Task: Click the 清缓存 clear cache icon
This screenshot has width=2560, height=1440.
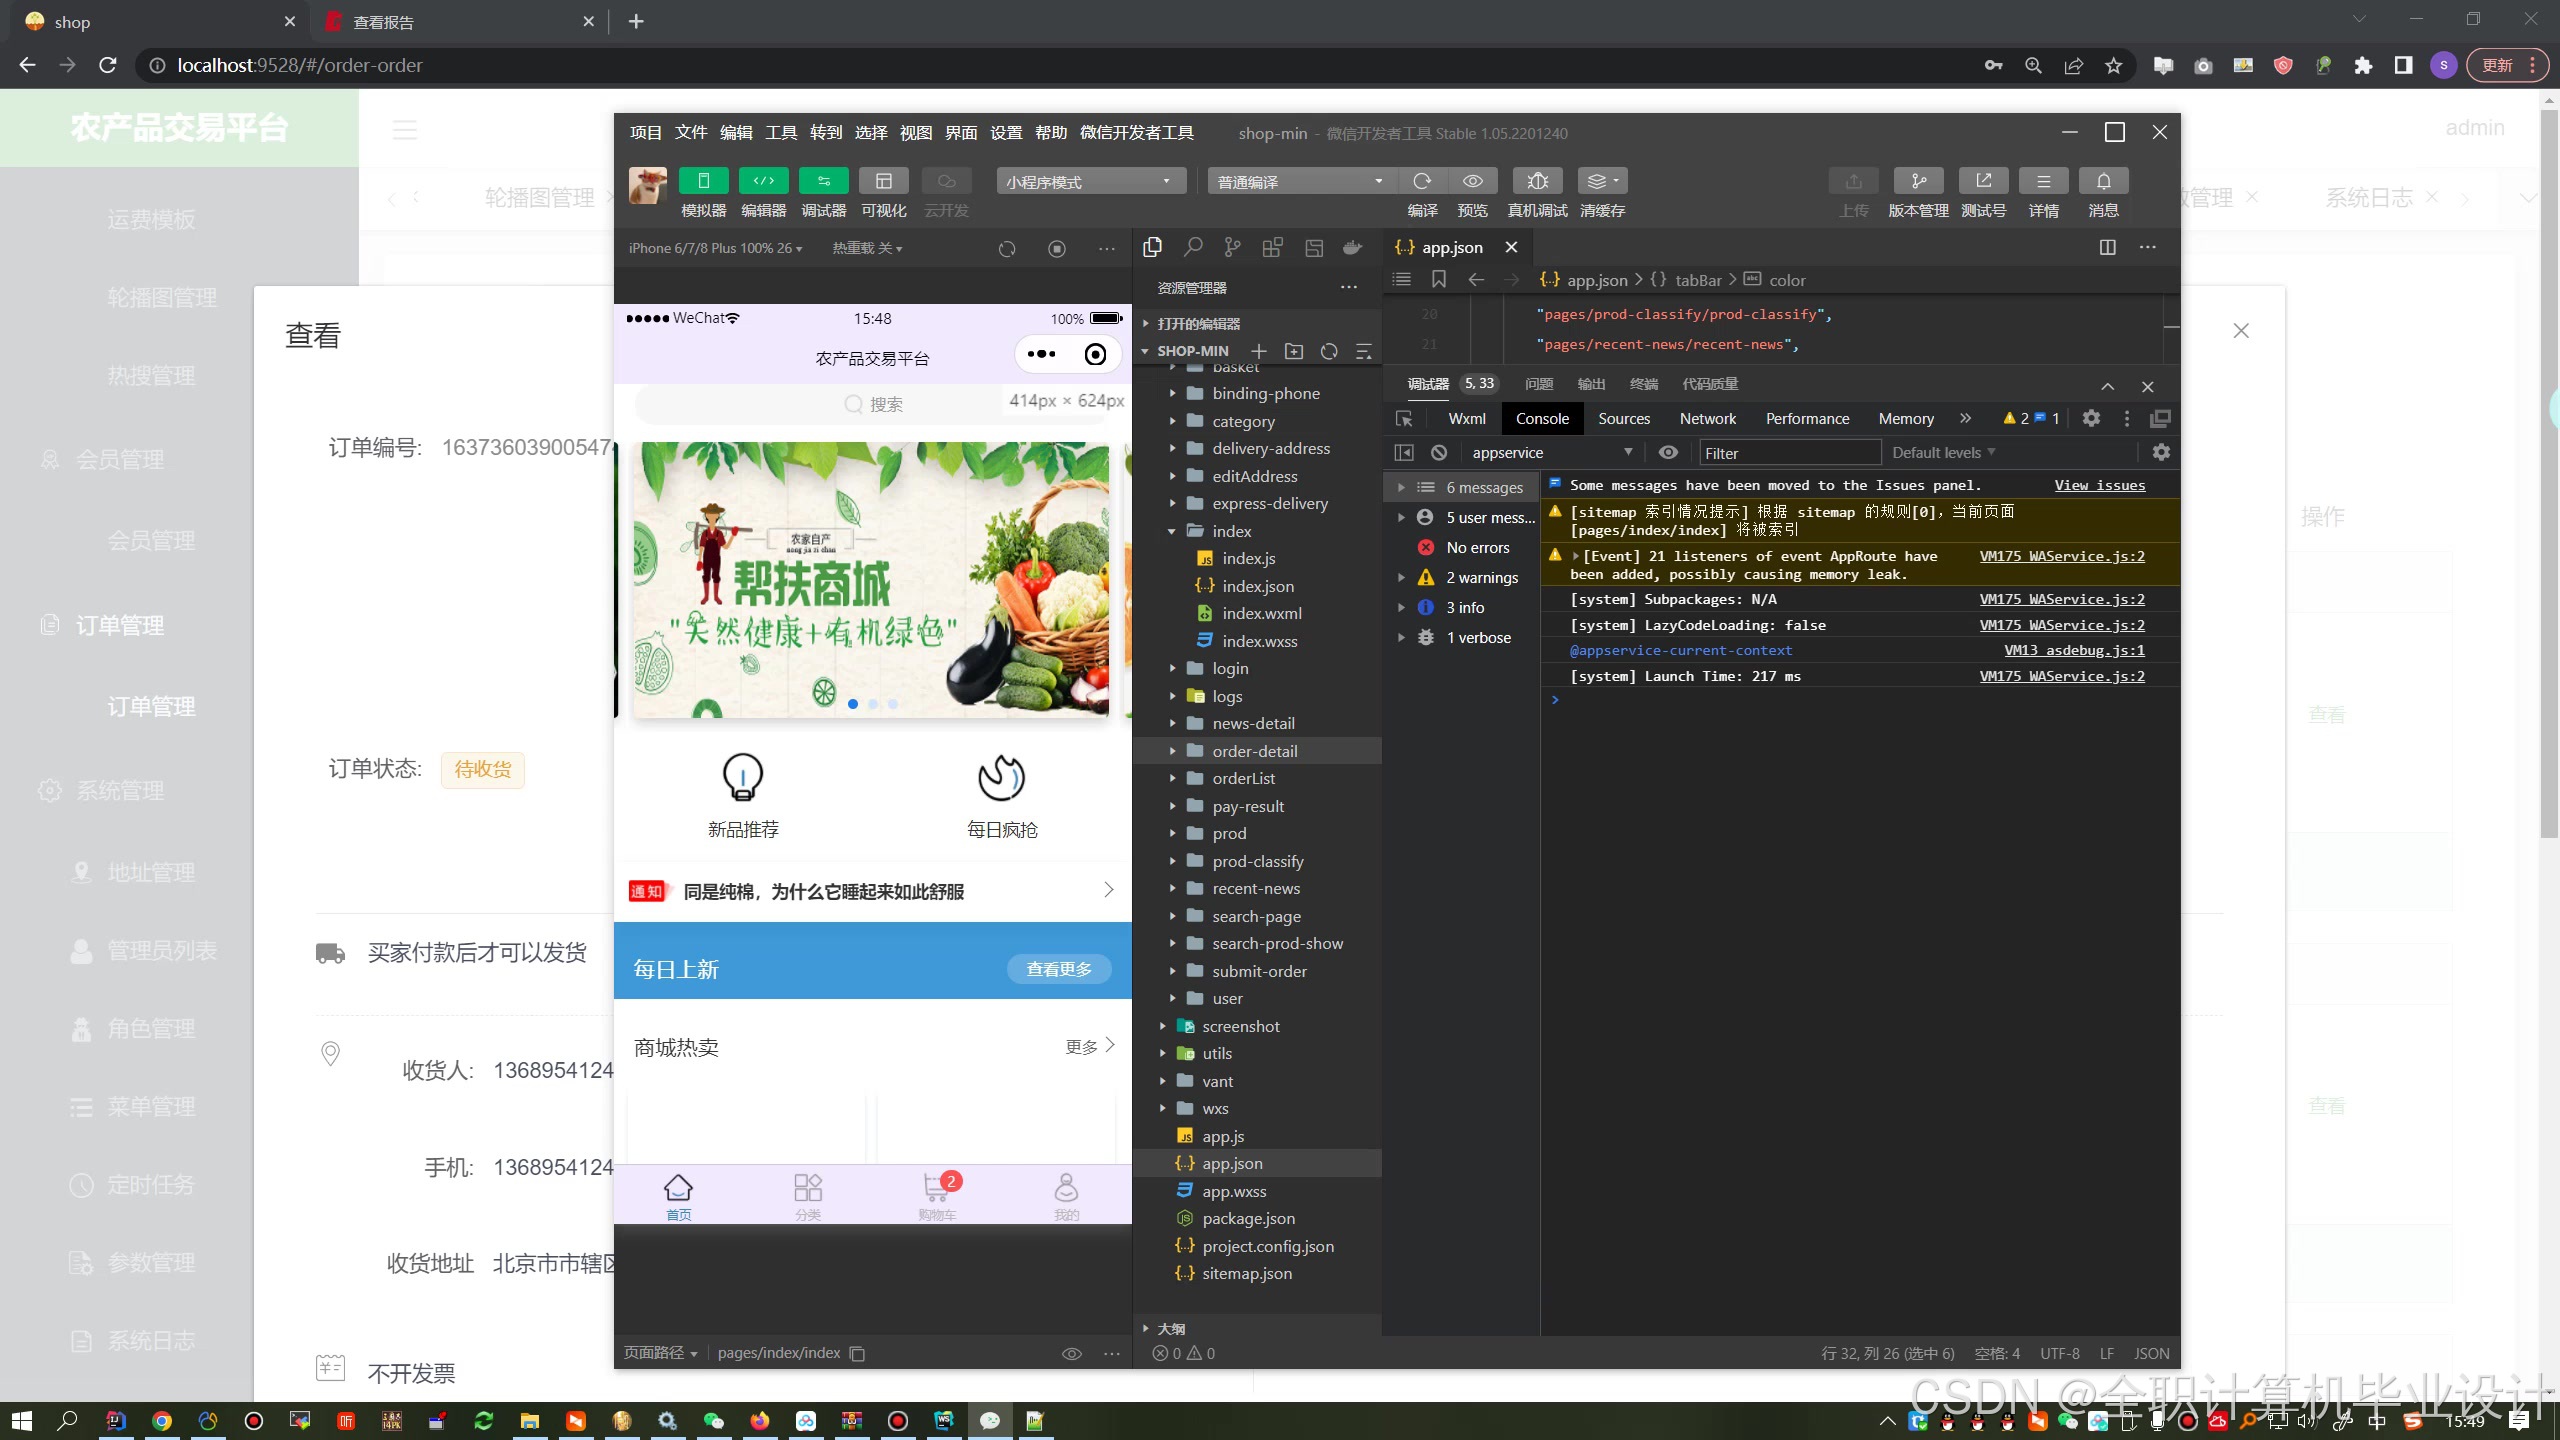Action: 1601,181
